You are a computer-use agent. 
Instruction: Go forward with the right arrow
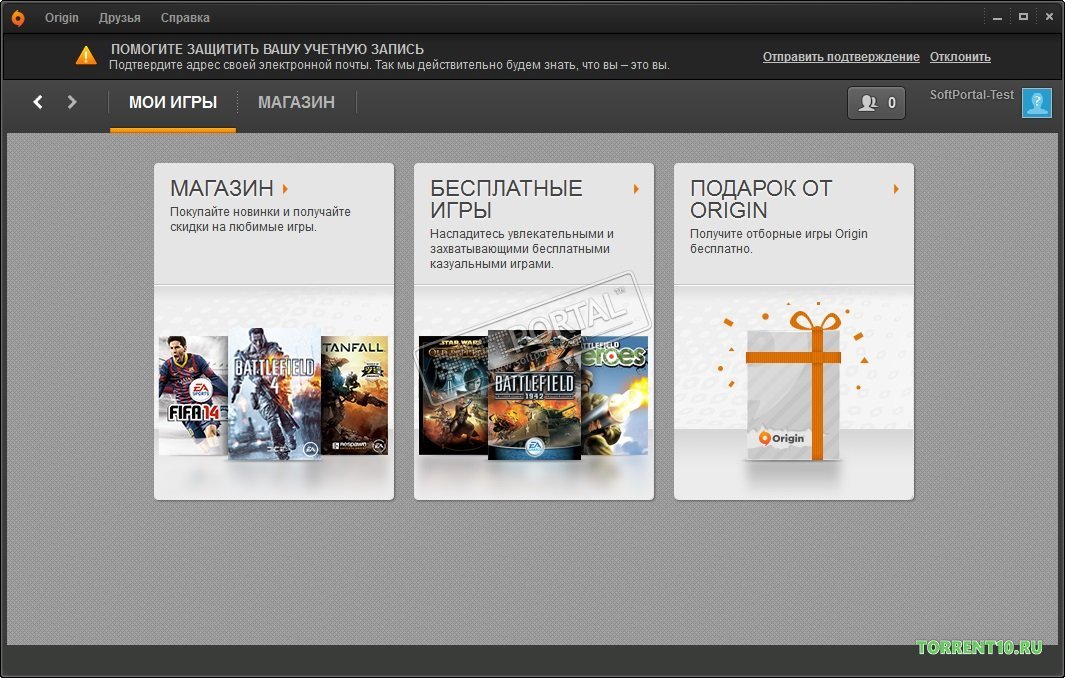[71, 102]
